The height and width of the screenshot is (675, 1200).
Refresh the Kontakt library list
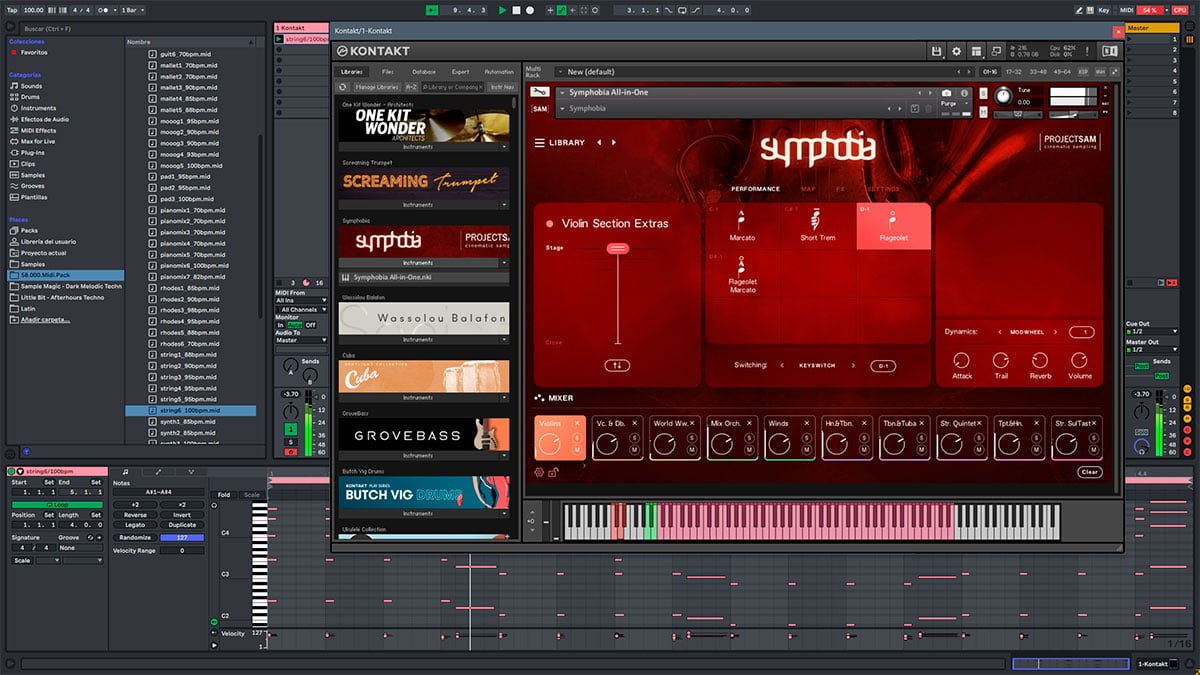342,88
